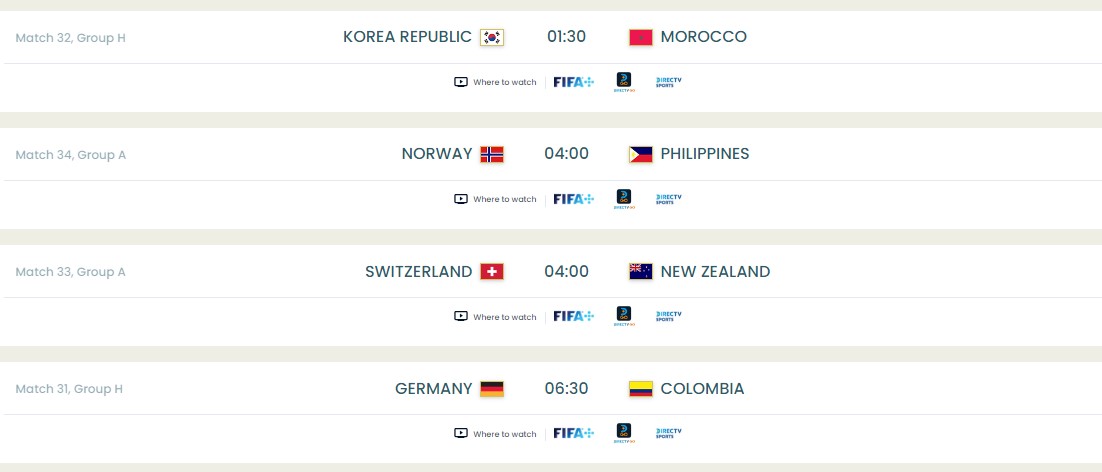
Task: Select the Match 34, Group A label
Action: [x=71, y=155]
